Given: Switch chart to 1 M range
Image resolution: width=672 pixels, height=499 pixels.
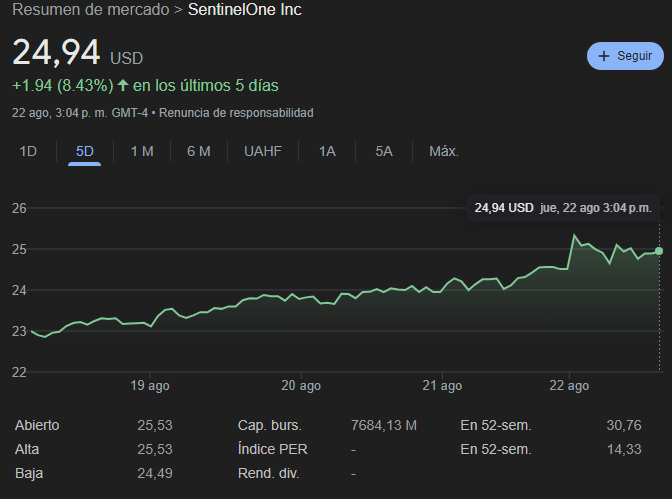Looking at the screenshot, I should pos(142,151).
